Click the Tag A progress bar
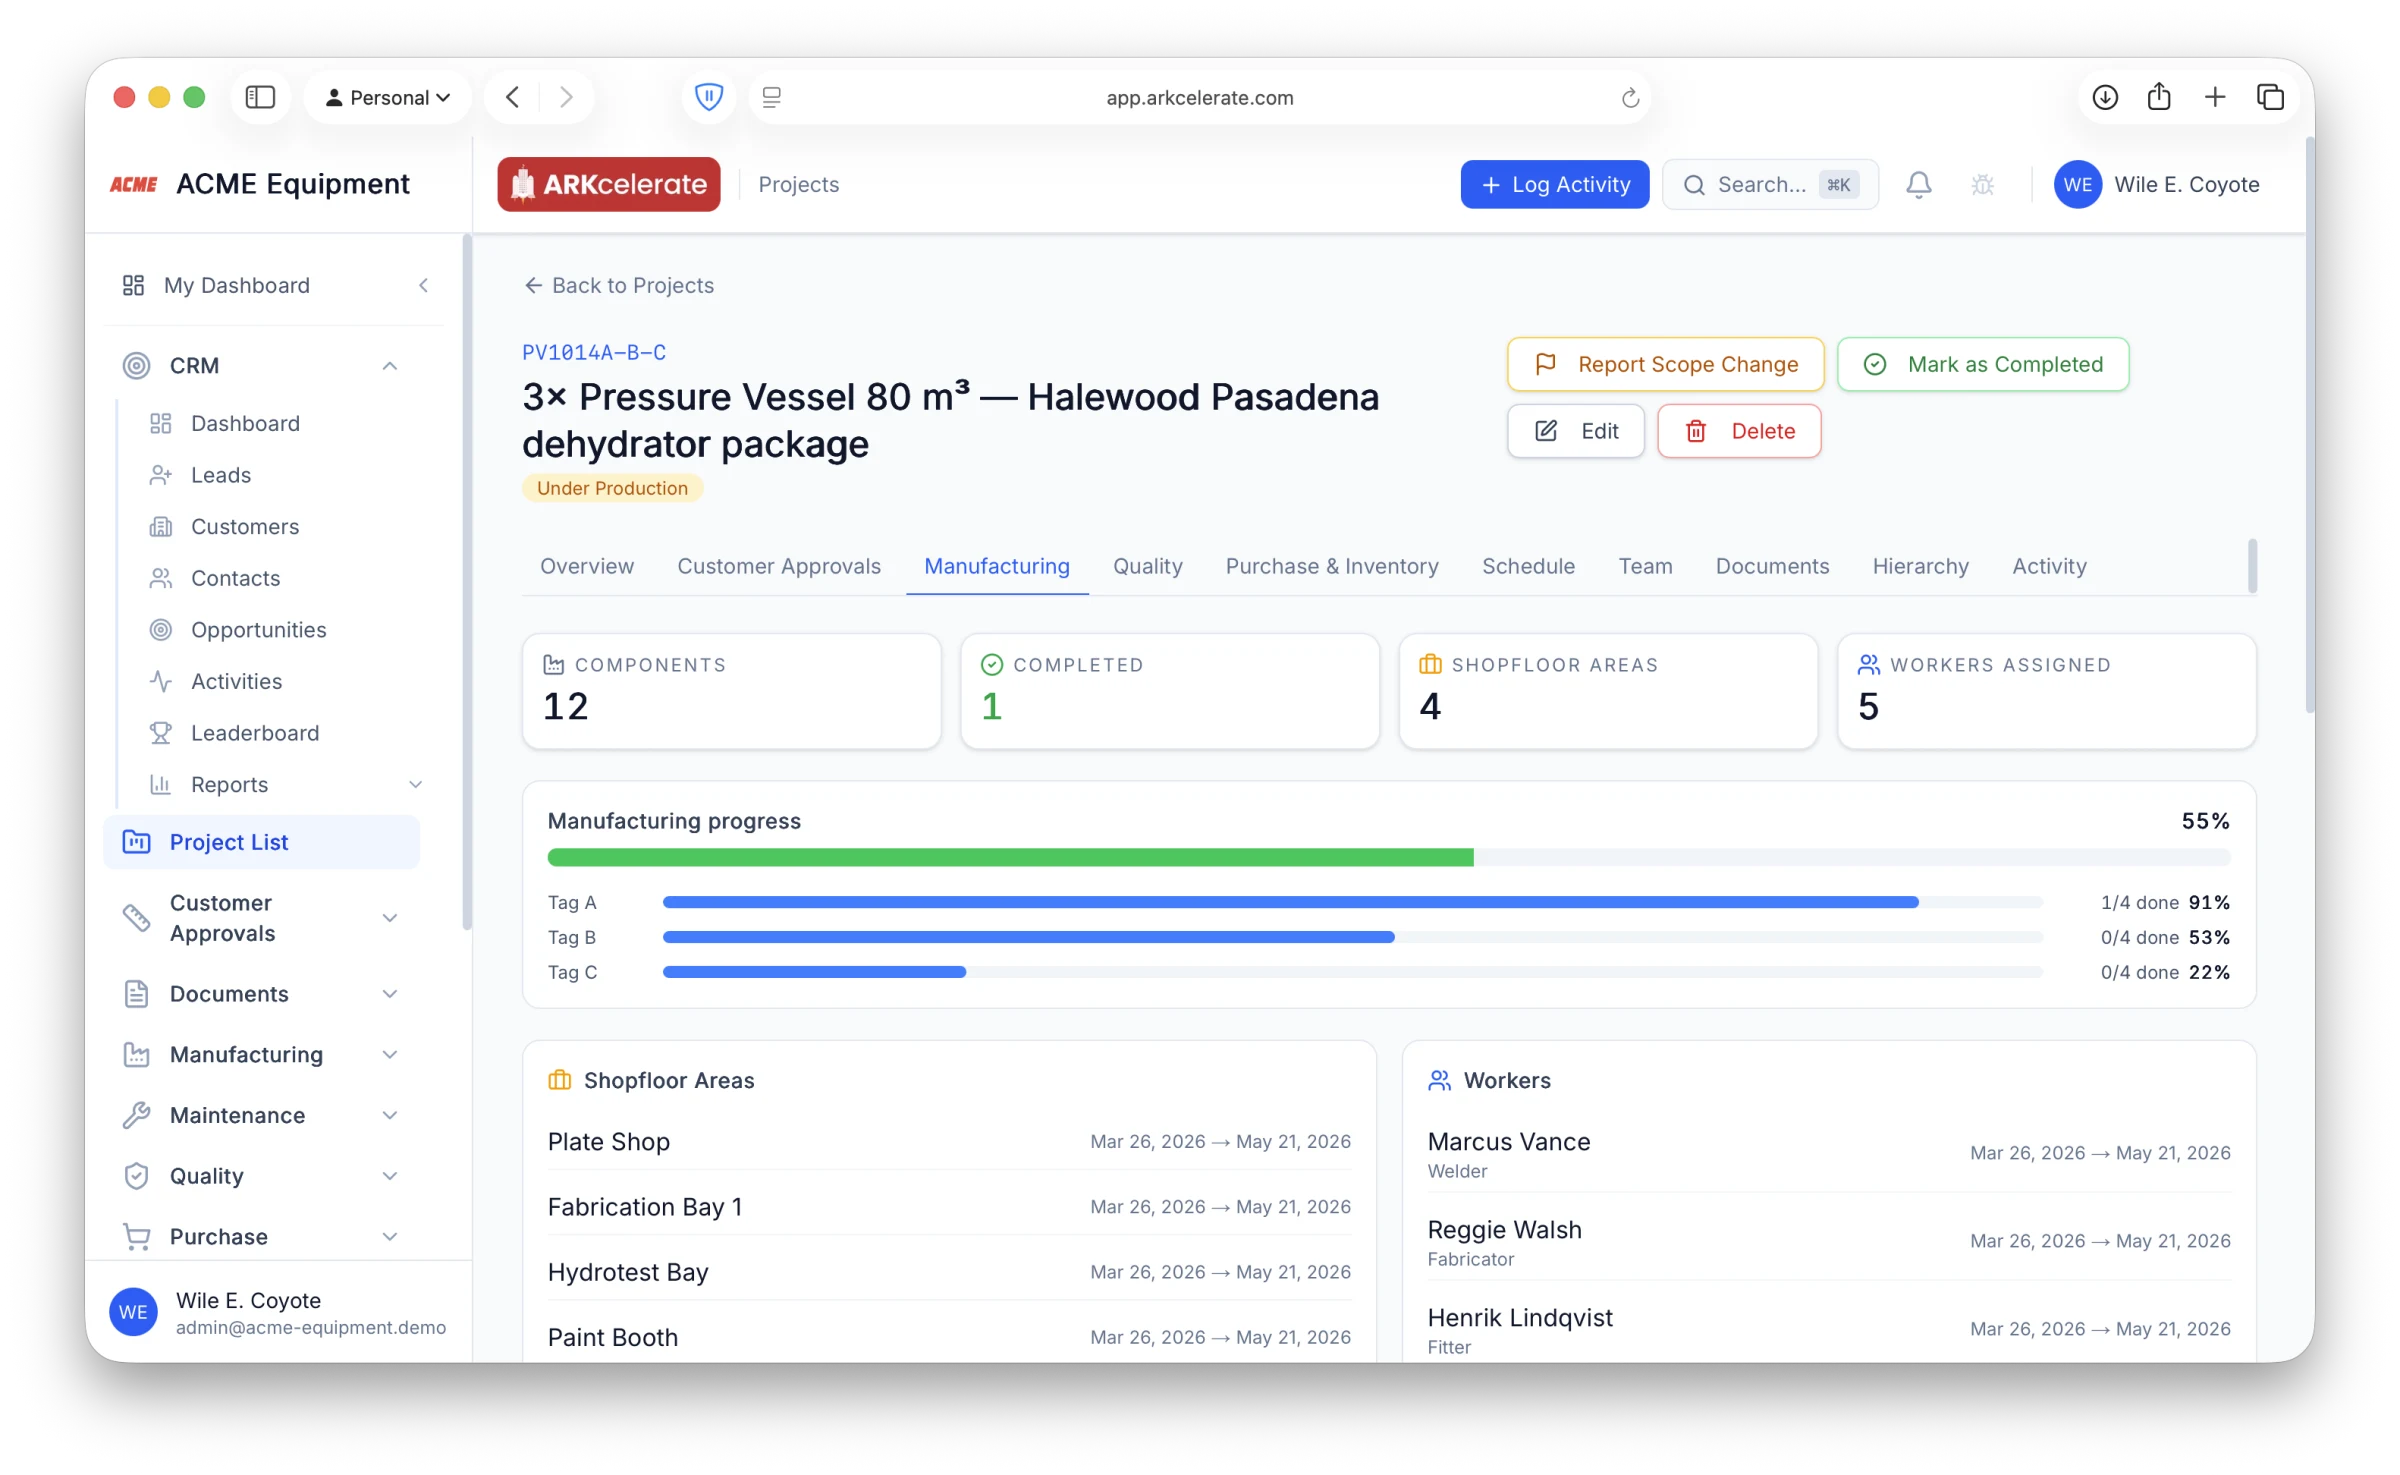2400x1475 pixels. [x=1352, y=902]
